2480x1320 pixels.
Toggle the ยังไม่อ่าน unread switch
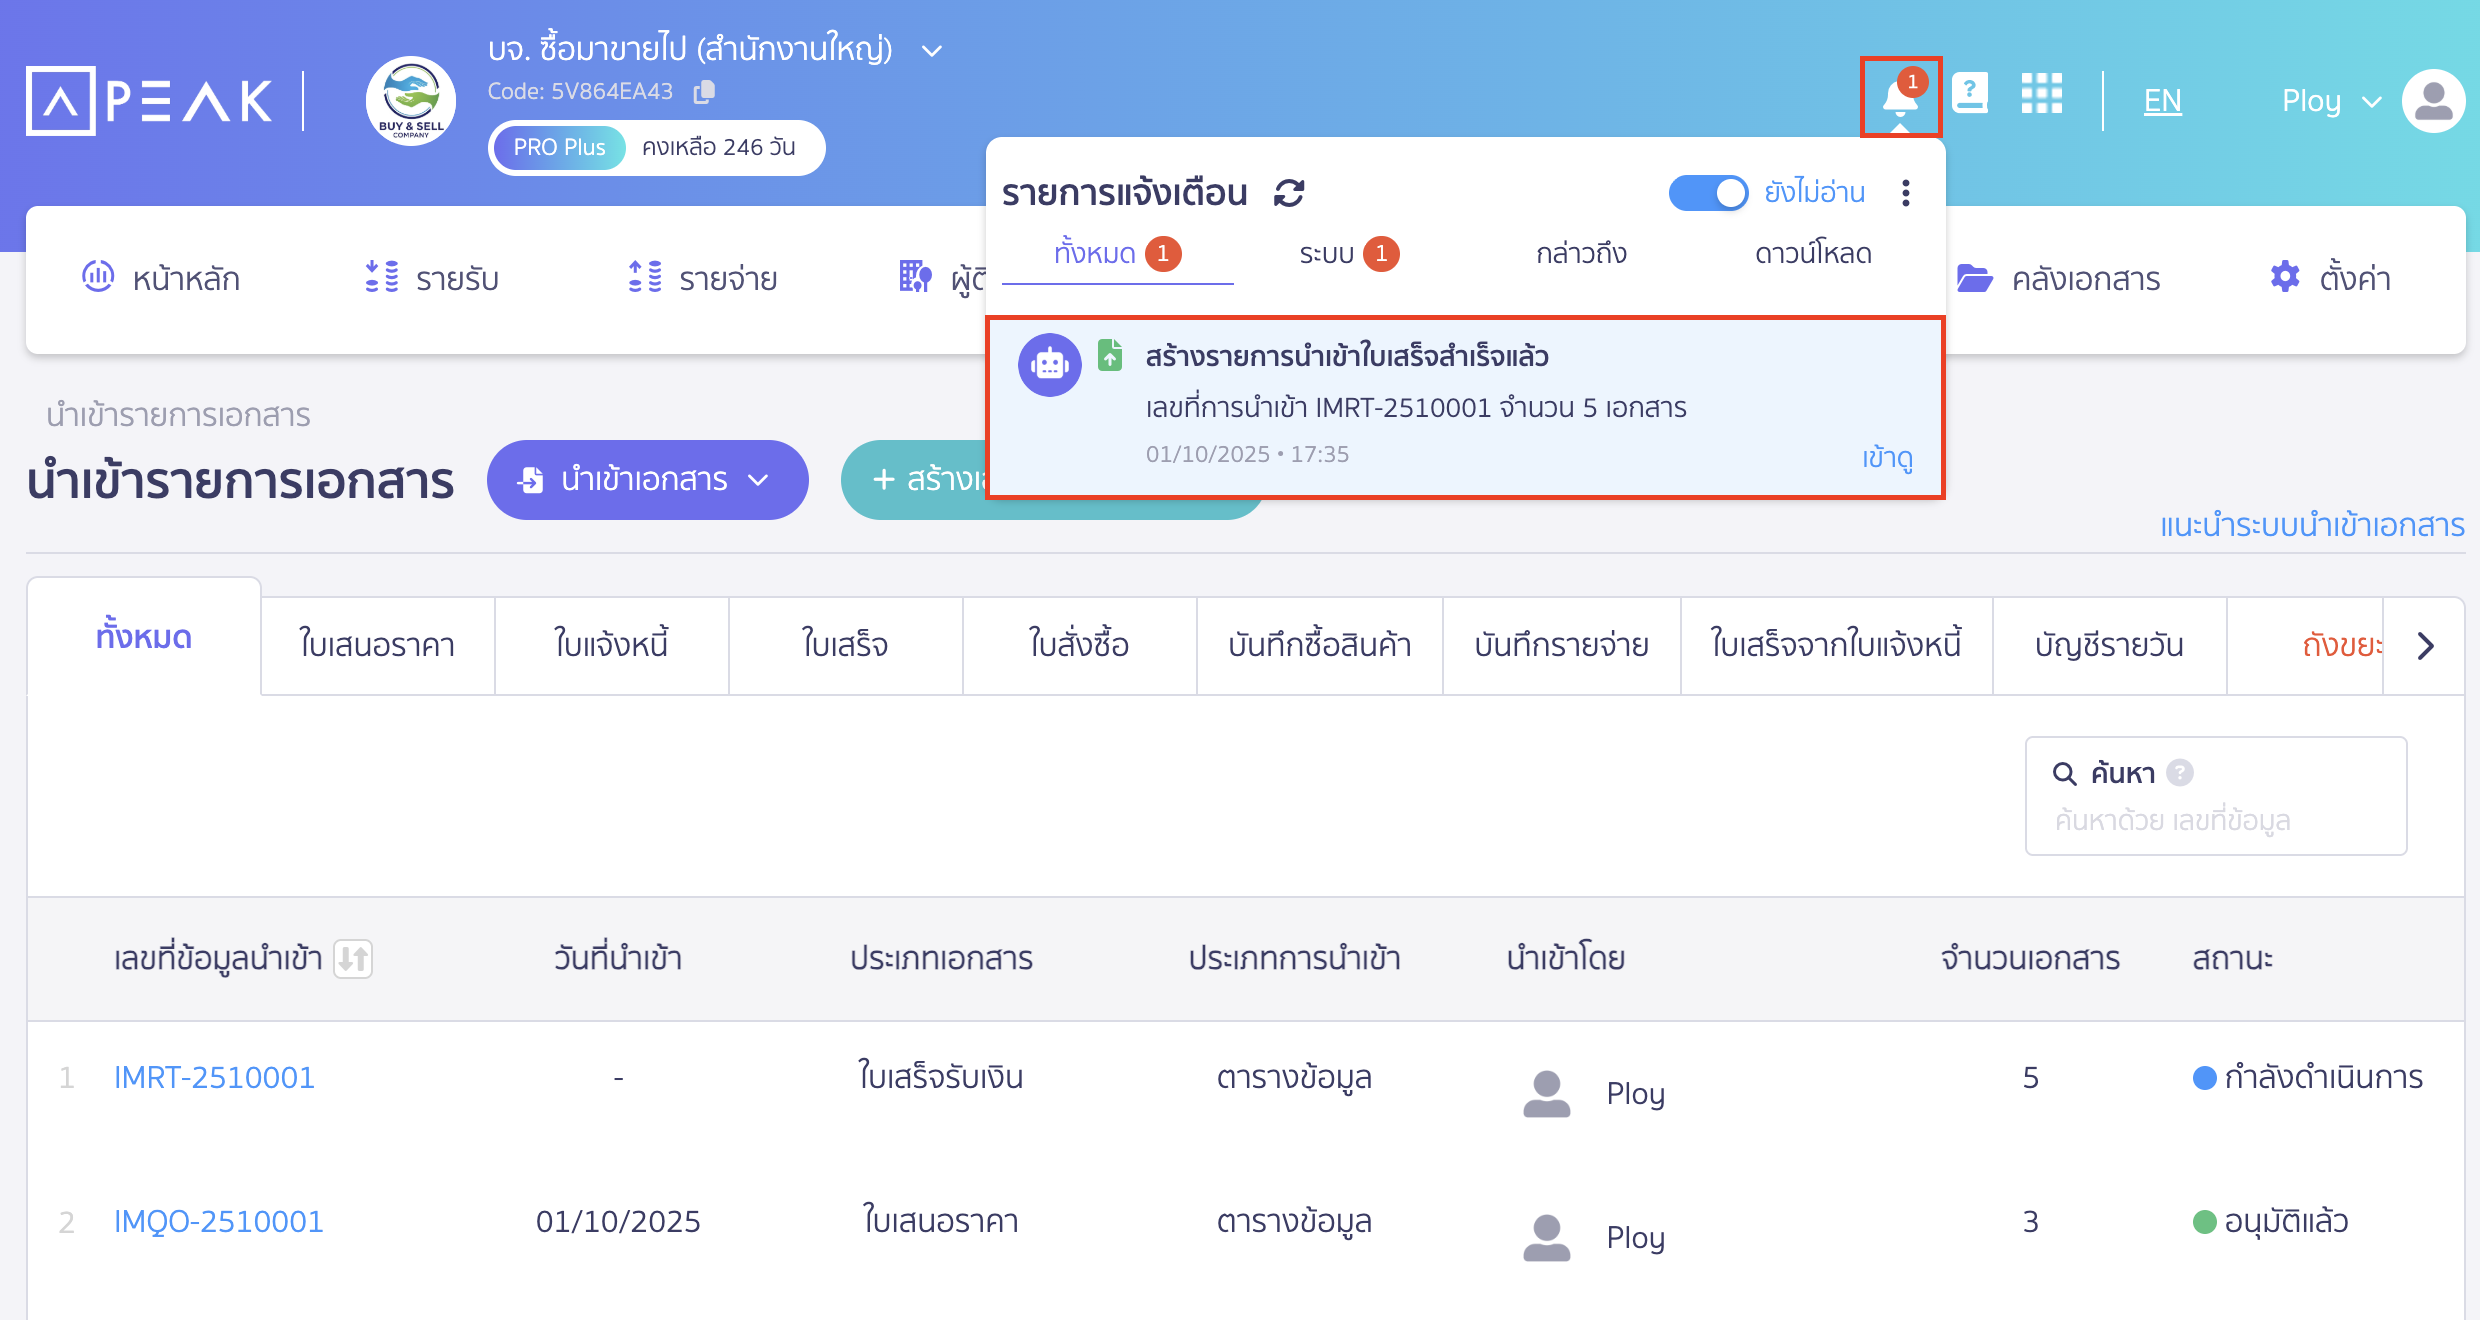[1708, 193]
